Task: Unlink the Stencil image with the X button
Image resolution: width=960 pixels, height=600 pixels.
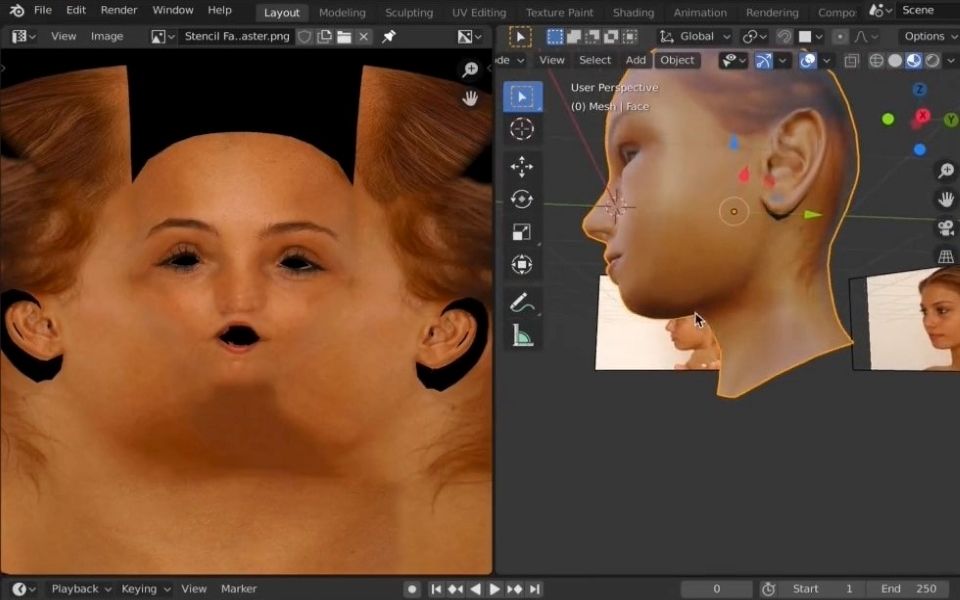Action: 363,36
